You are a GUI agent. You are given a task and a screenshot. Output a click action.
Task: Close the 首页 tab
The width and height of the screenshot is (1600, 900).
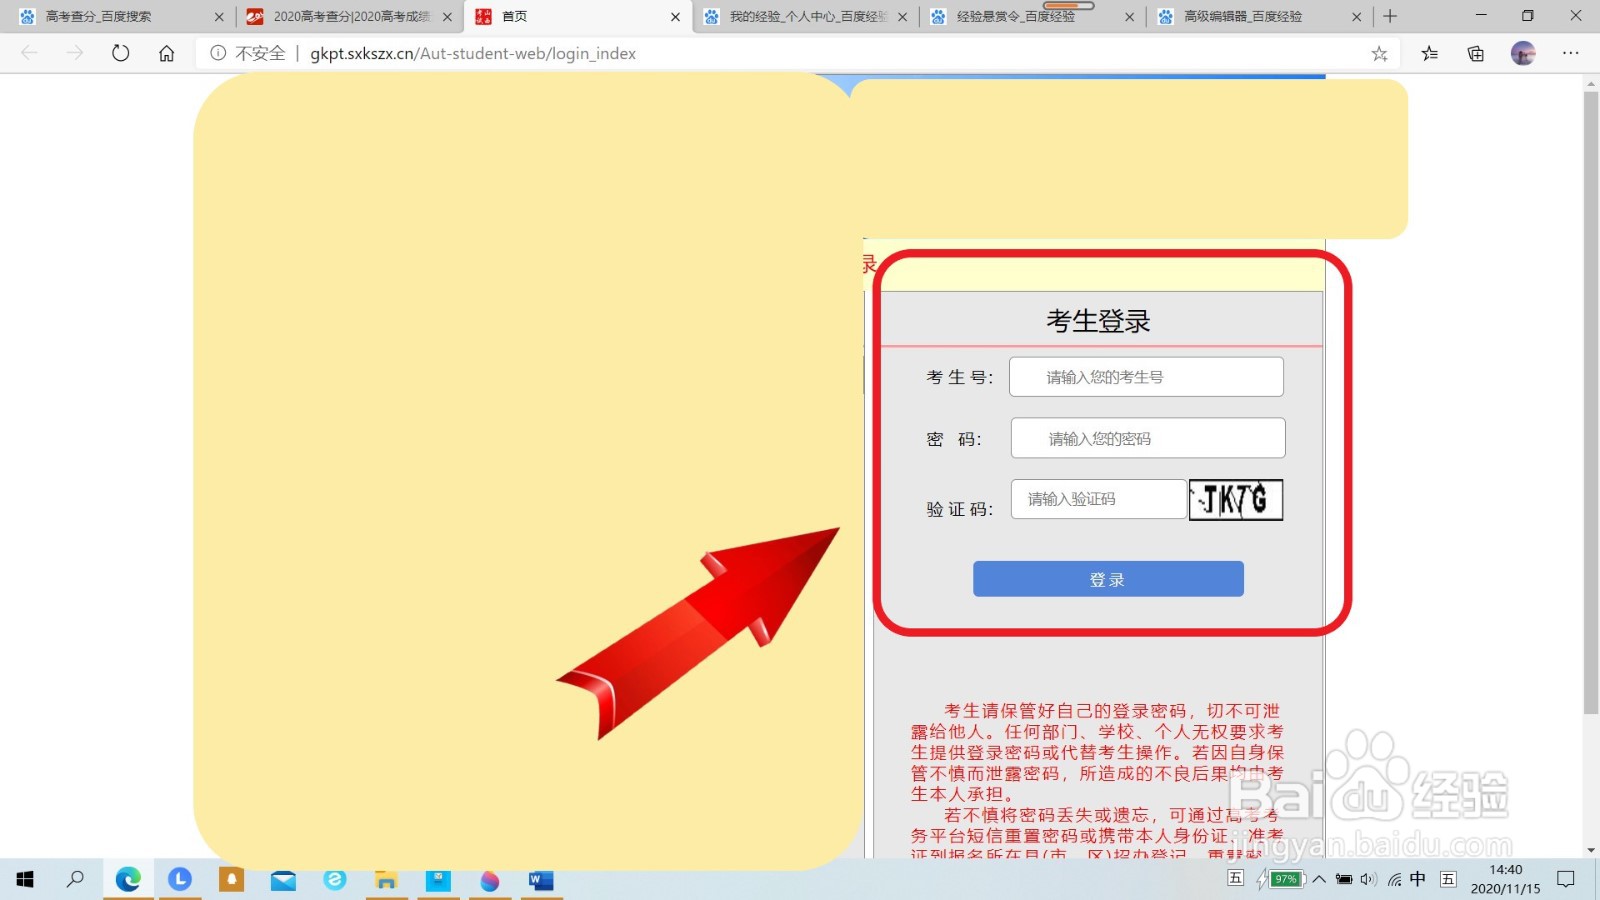point(675,17)
